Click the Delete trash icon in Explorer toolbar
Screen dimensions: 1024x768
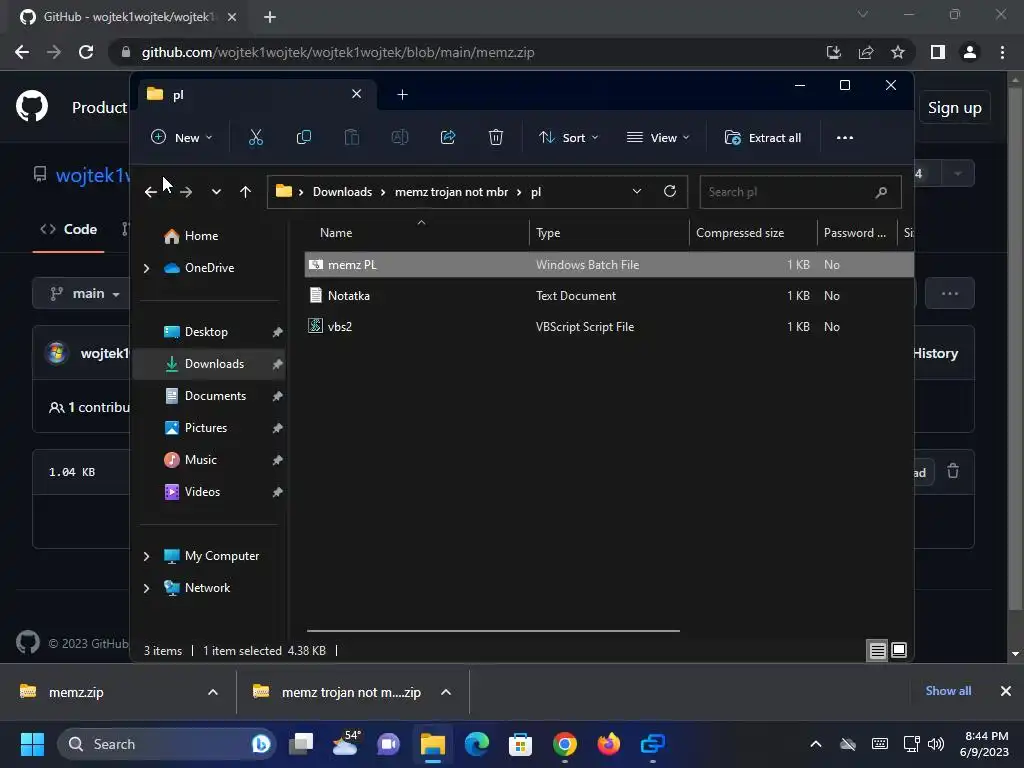pyautogui.click(x=496, y=138)
